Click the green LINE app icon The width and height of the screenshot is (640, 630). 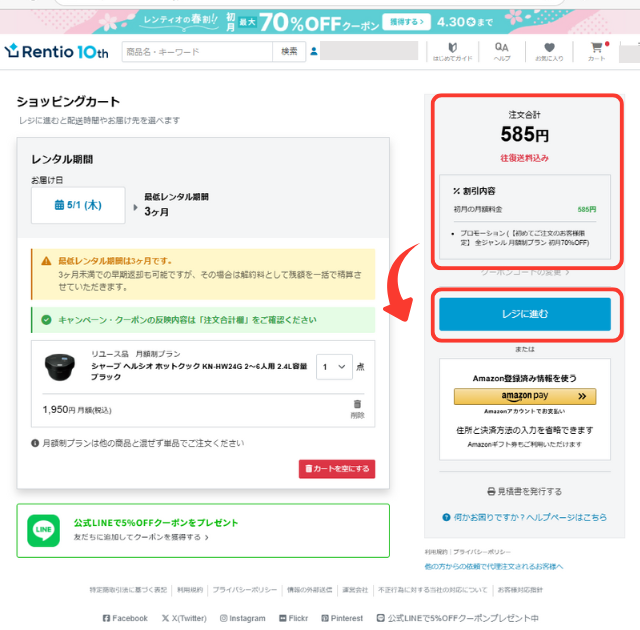point(43,530)
